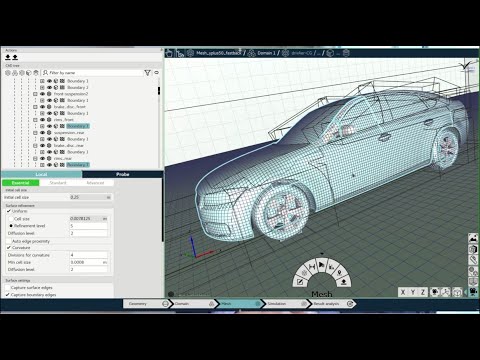Click the export icon in radial menu
Image resolution: width=480 pixels, height=360 pixels.
[x=344, y=282]
